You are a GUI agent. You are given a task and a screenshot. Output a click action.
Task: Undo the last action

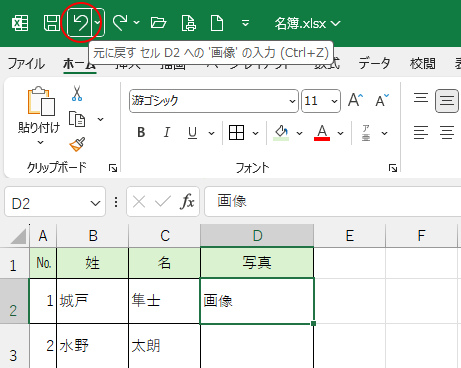tap(80, 23)
